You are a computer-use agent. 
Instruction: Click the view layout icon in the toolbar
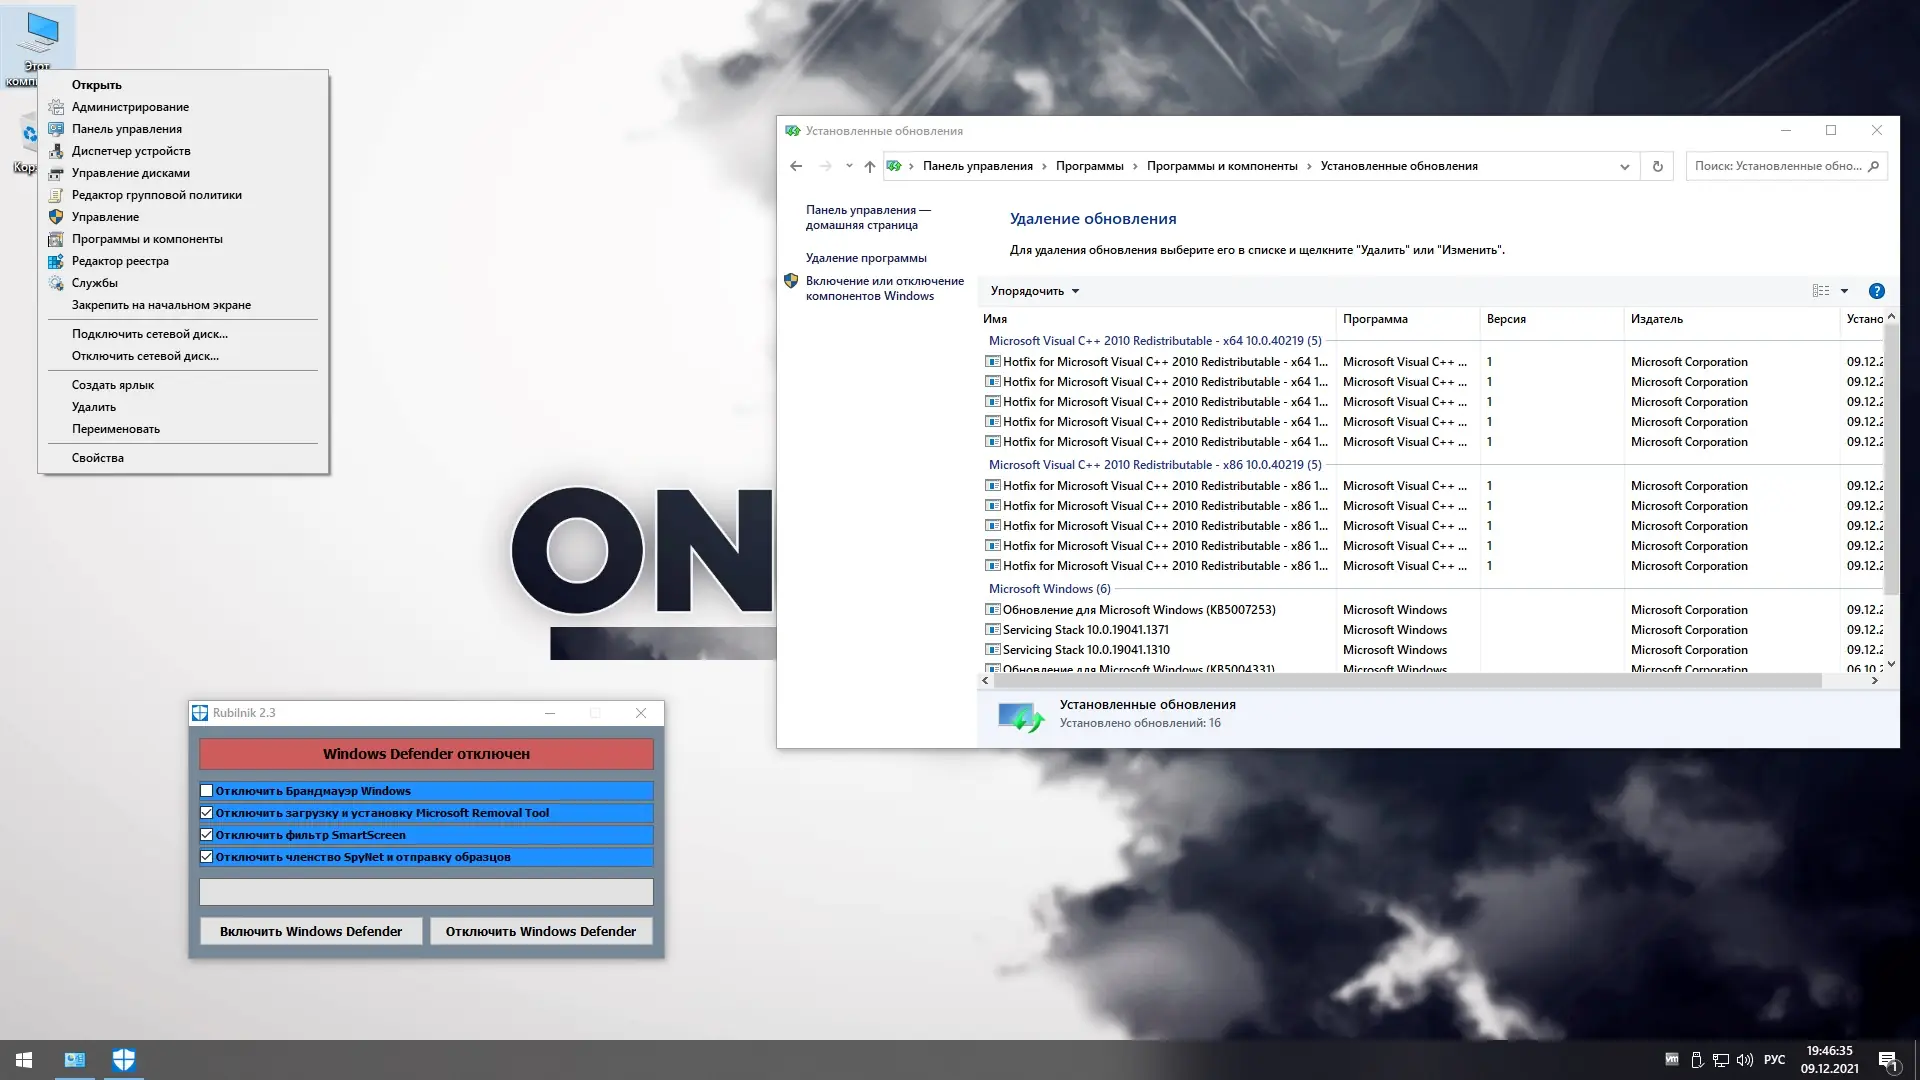pos(1821,291)
